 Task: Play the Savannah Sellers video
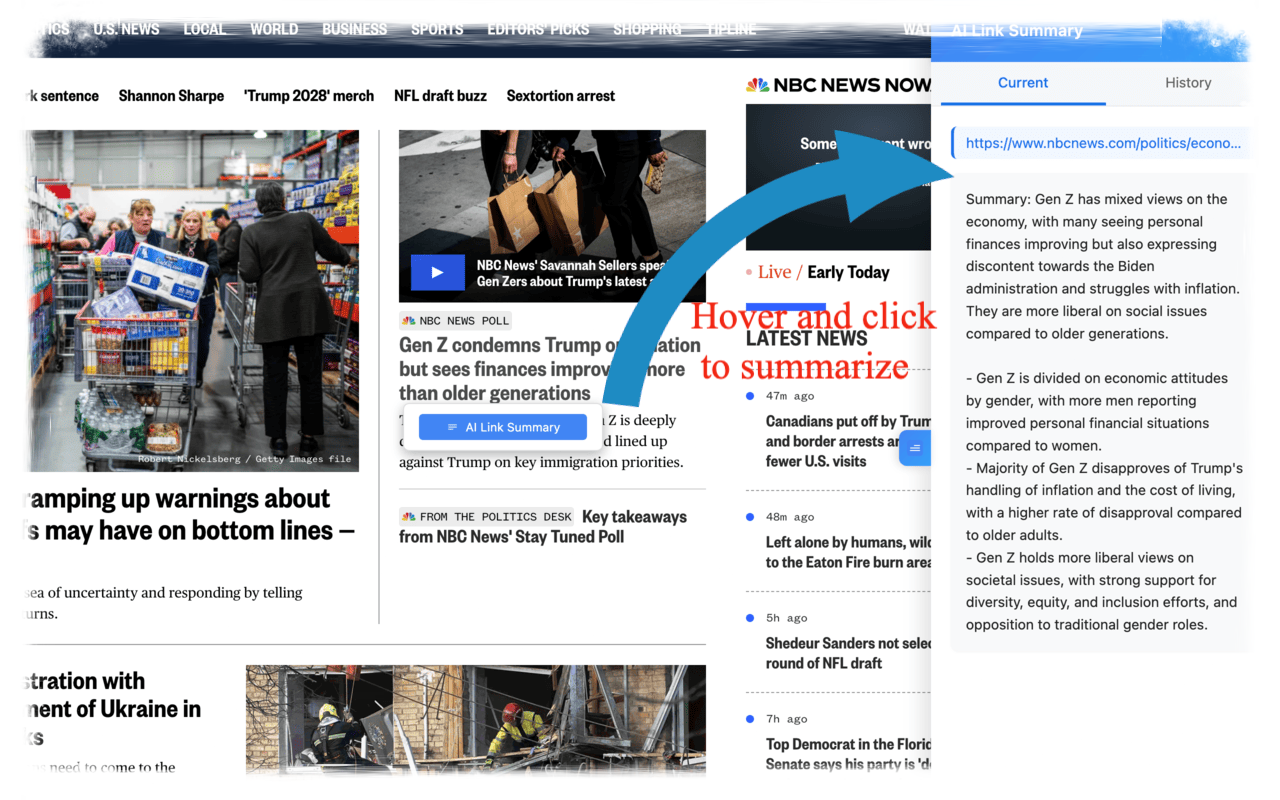[x=437, y=272]
